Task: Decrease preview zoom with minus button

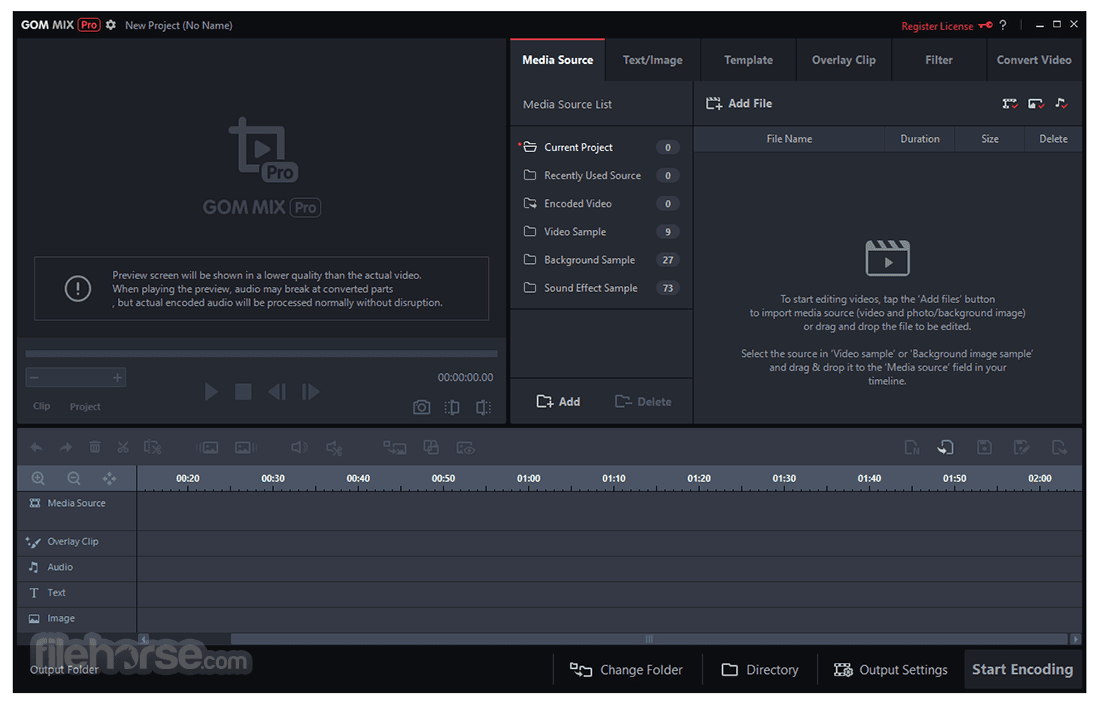Action: click(34, 377)
